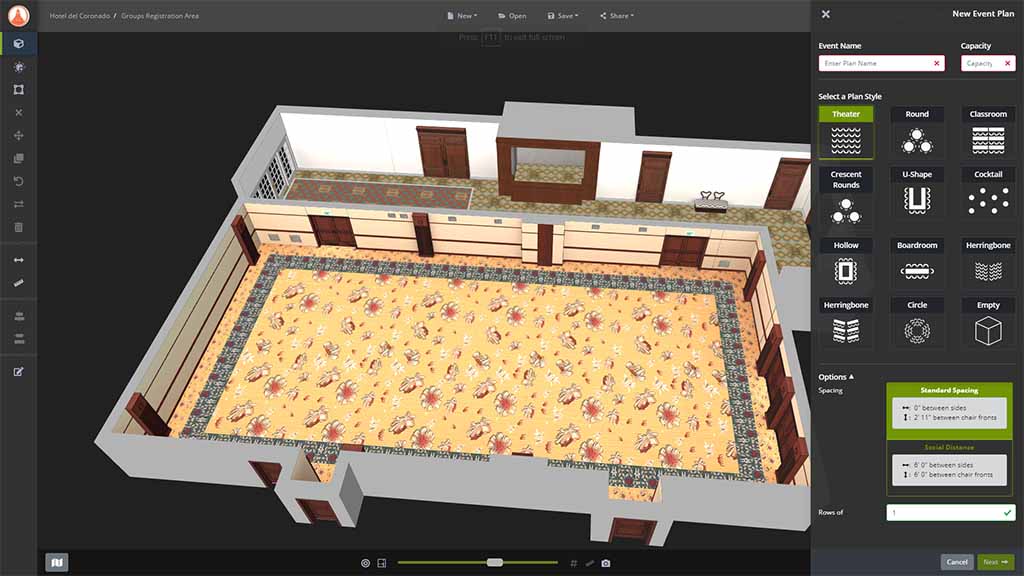1024x576 pixels.
Task: Cancel the New Event Plan
Action: pos(957,562)
